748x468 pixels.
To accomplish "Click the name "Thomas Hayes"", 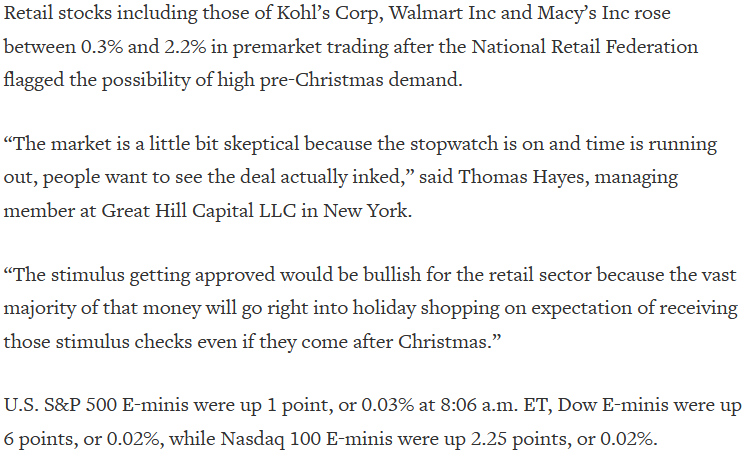I will pos(523,177).
